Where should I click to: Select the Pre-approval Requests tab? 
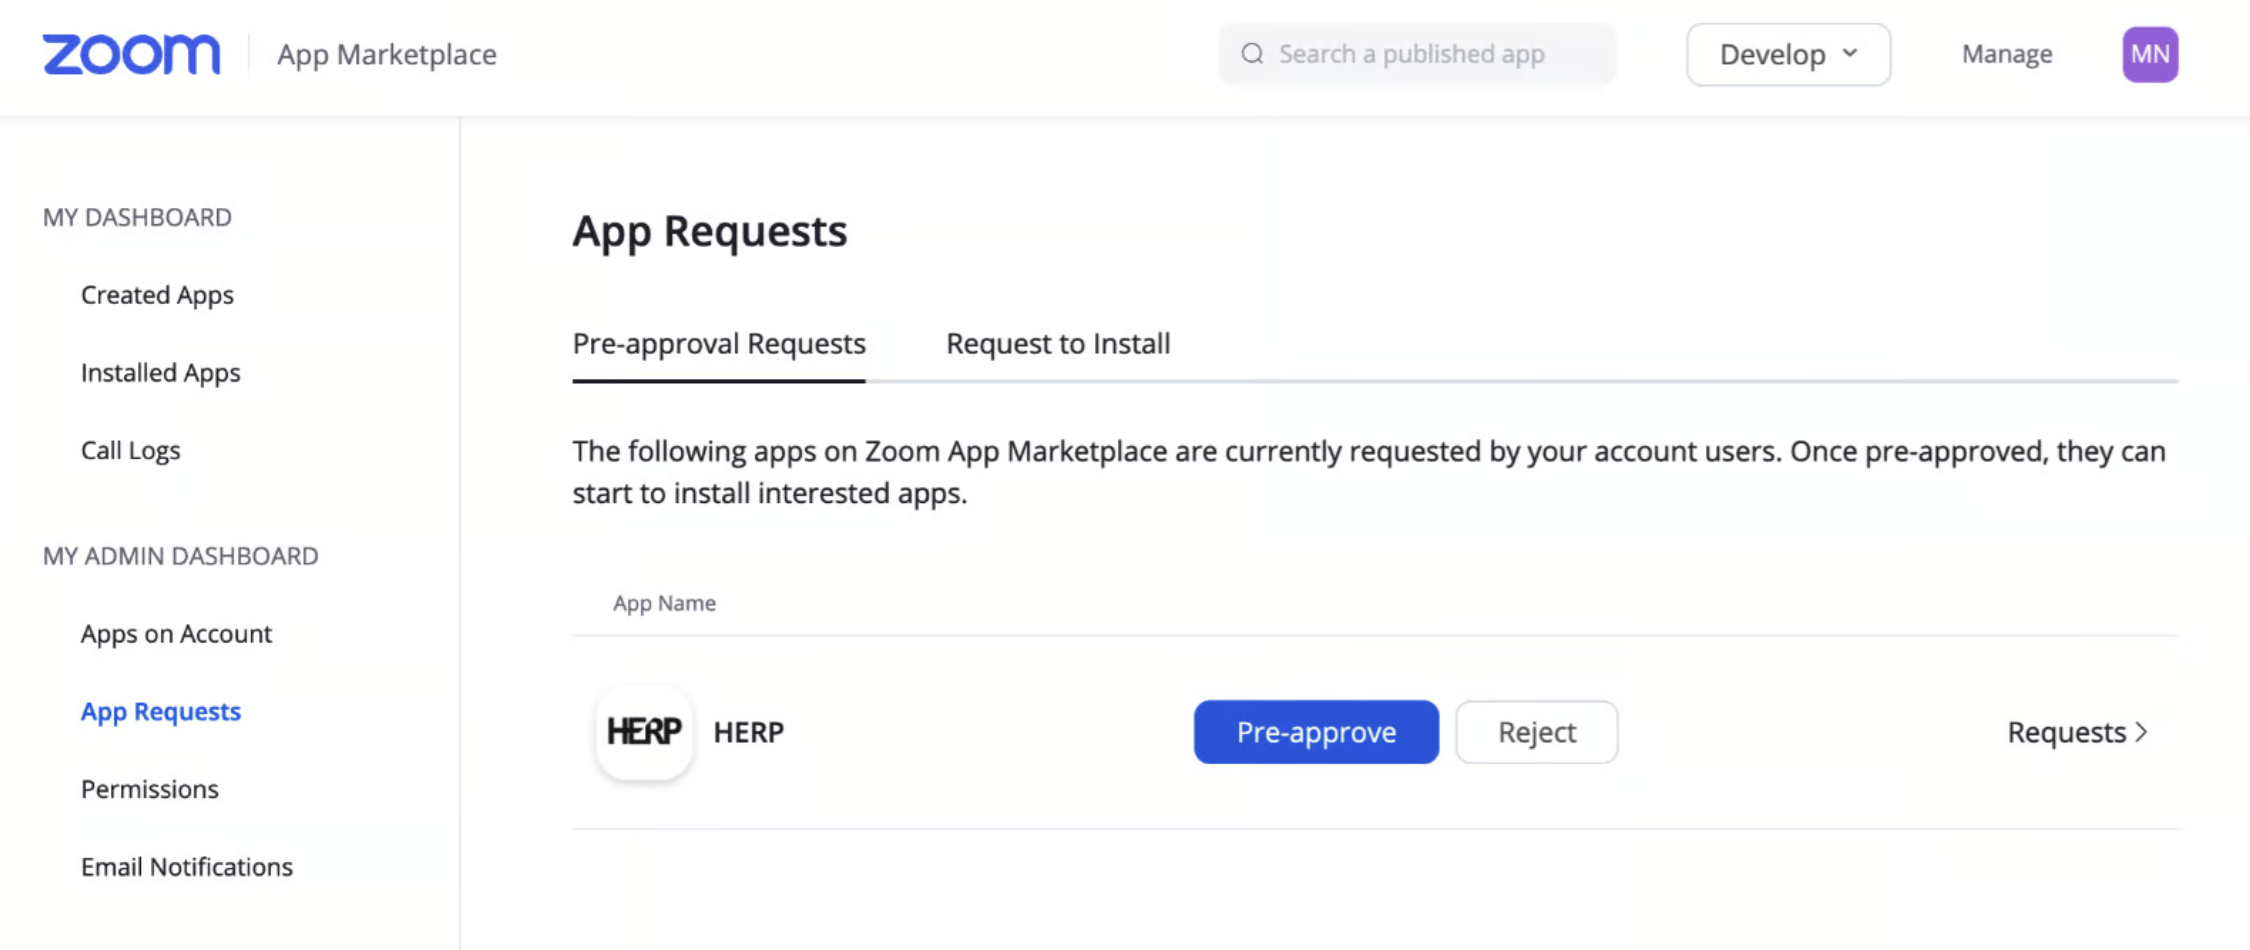[719, 344]
